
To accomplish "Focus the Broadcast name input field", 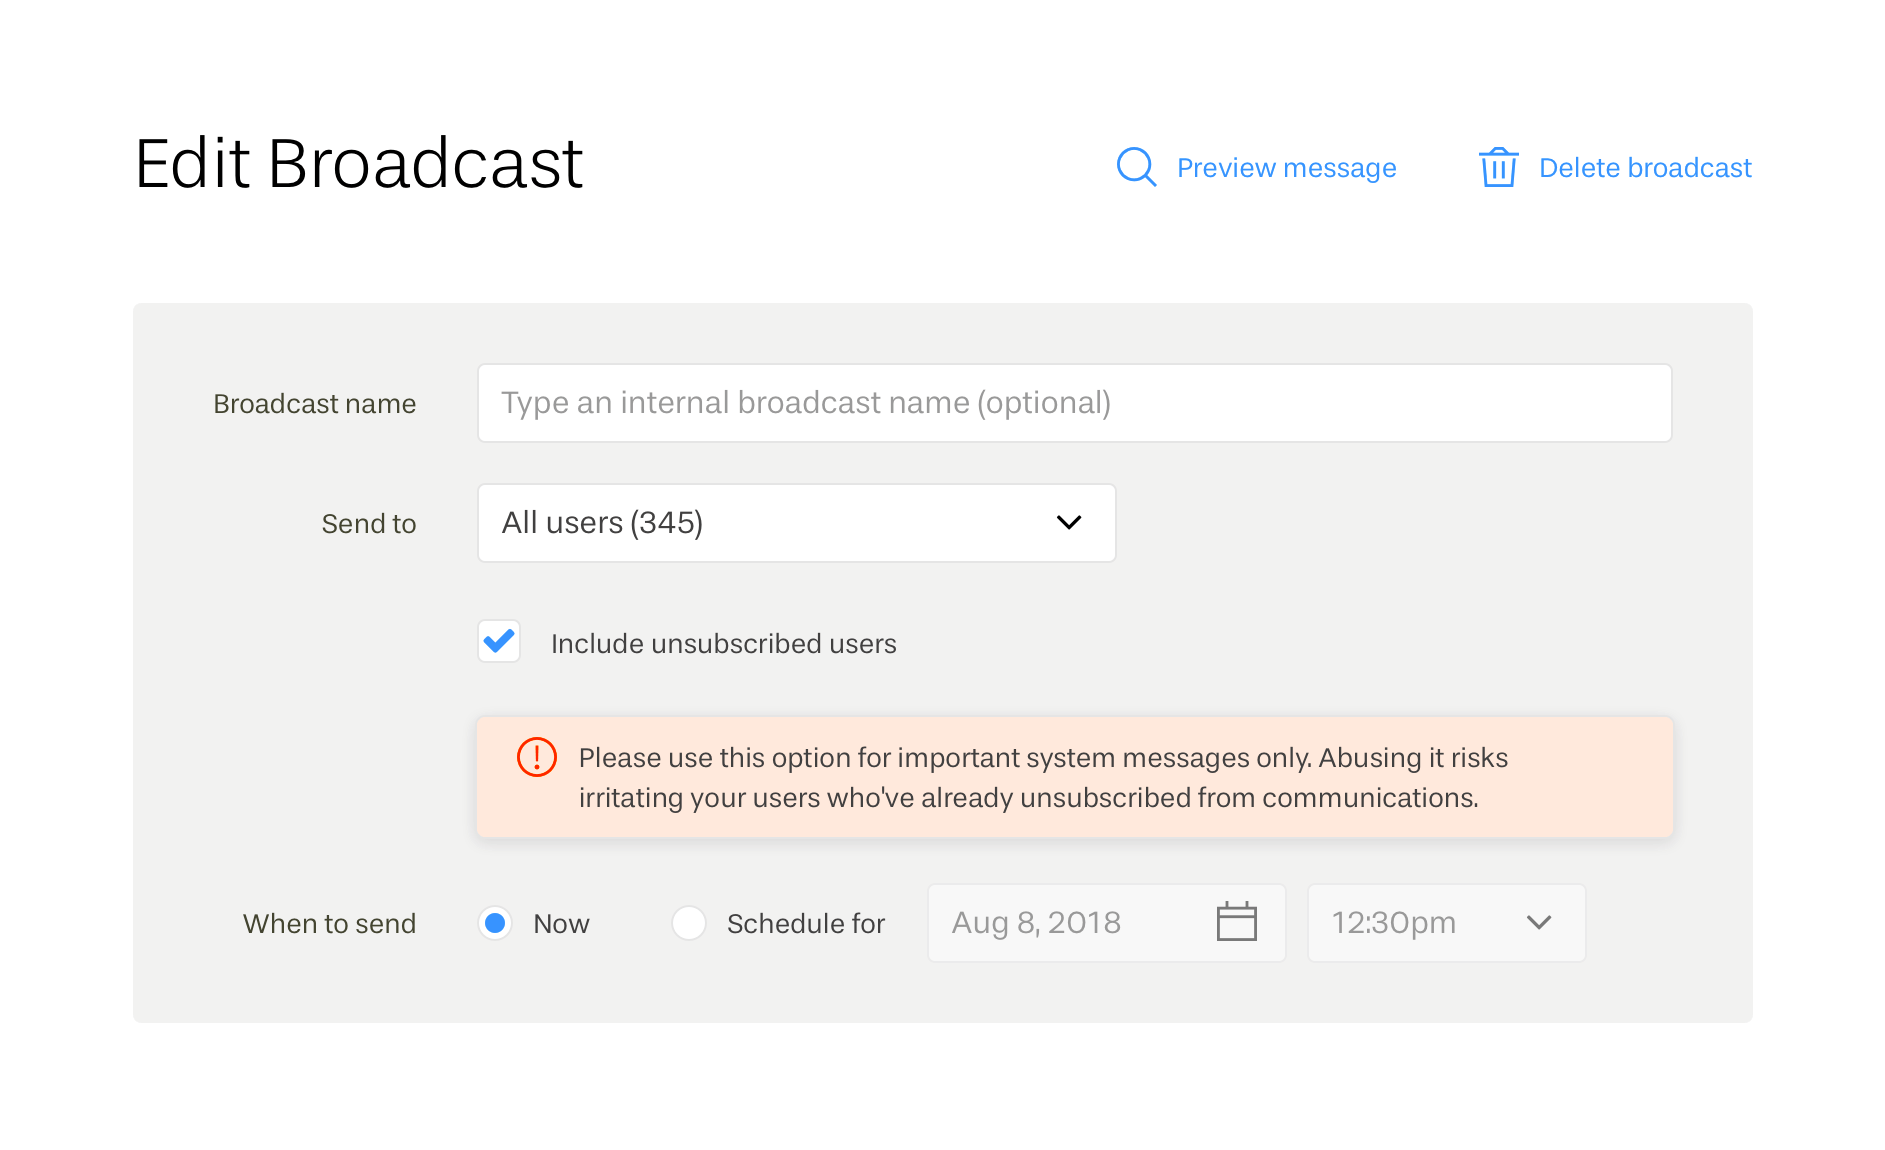I will [x=1074, y=403].
